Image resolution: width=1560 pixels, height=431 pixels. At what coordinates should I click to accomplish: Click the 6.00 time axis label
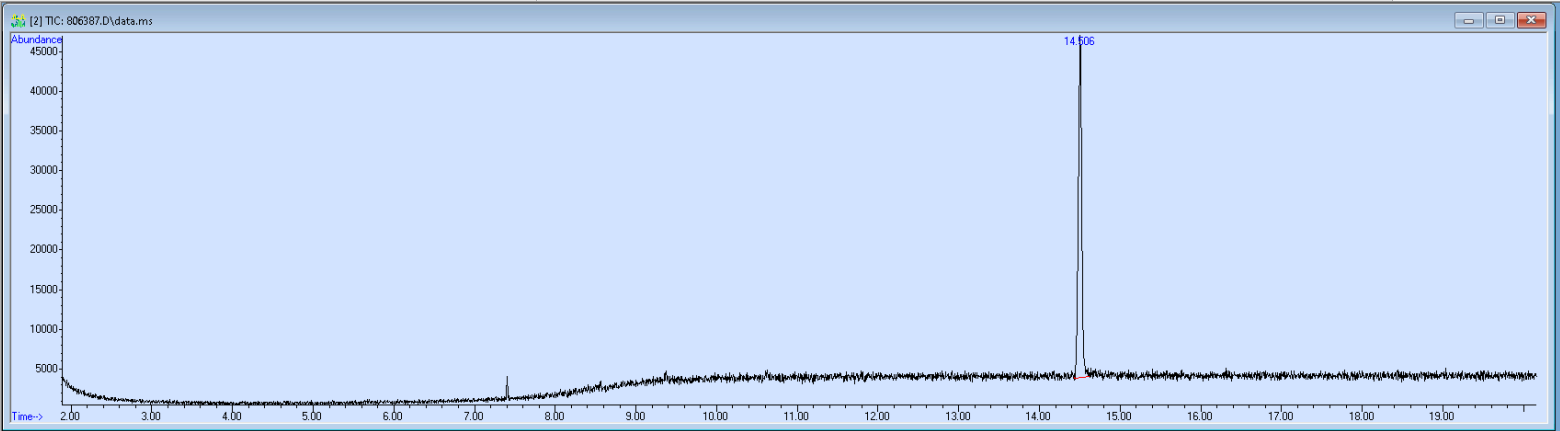[393, 415]
